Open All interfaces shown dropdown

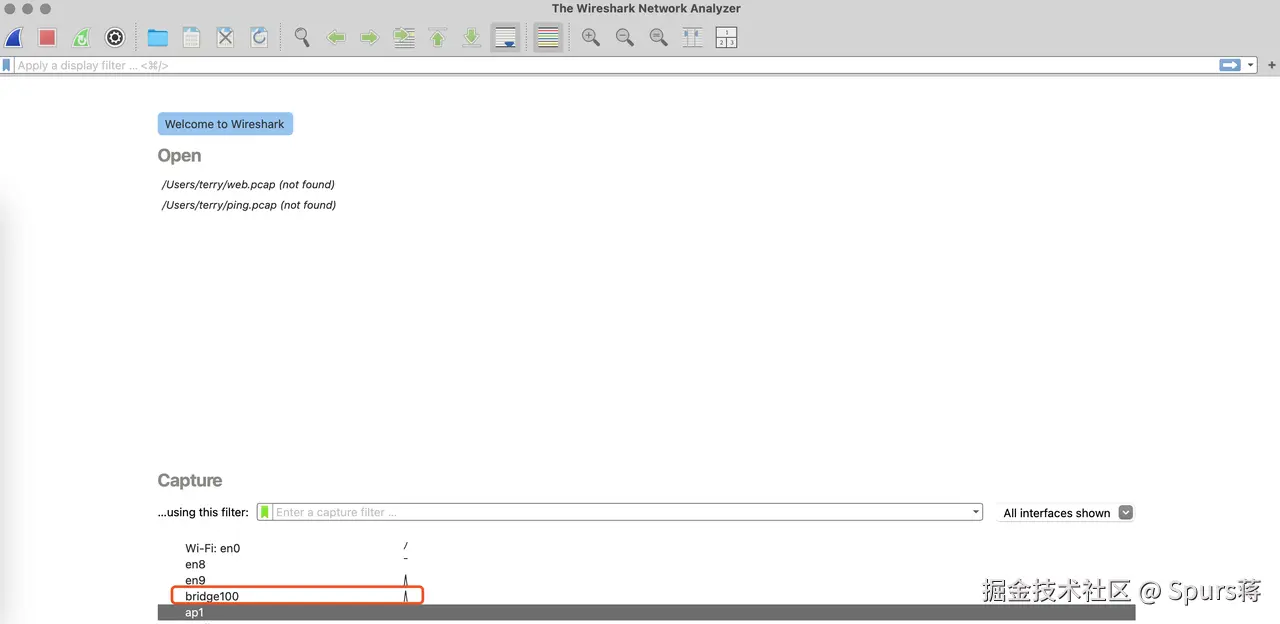[1066, 512]
